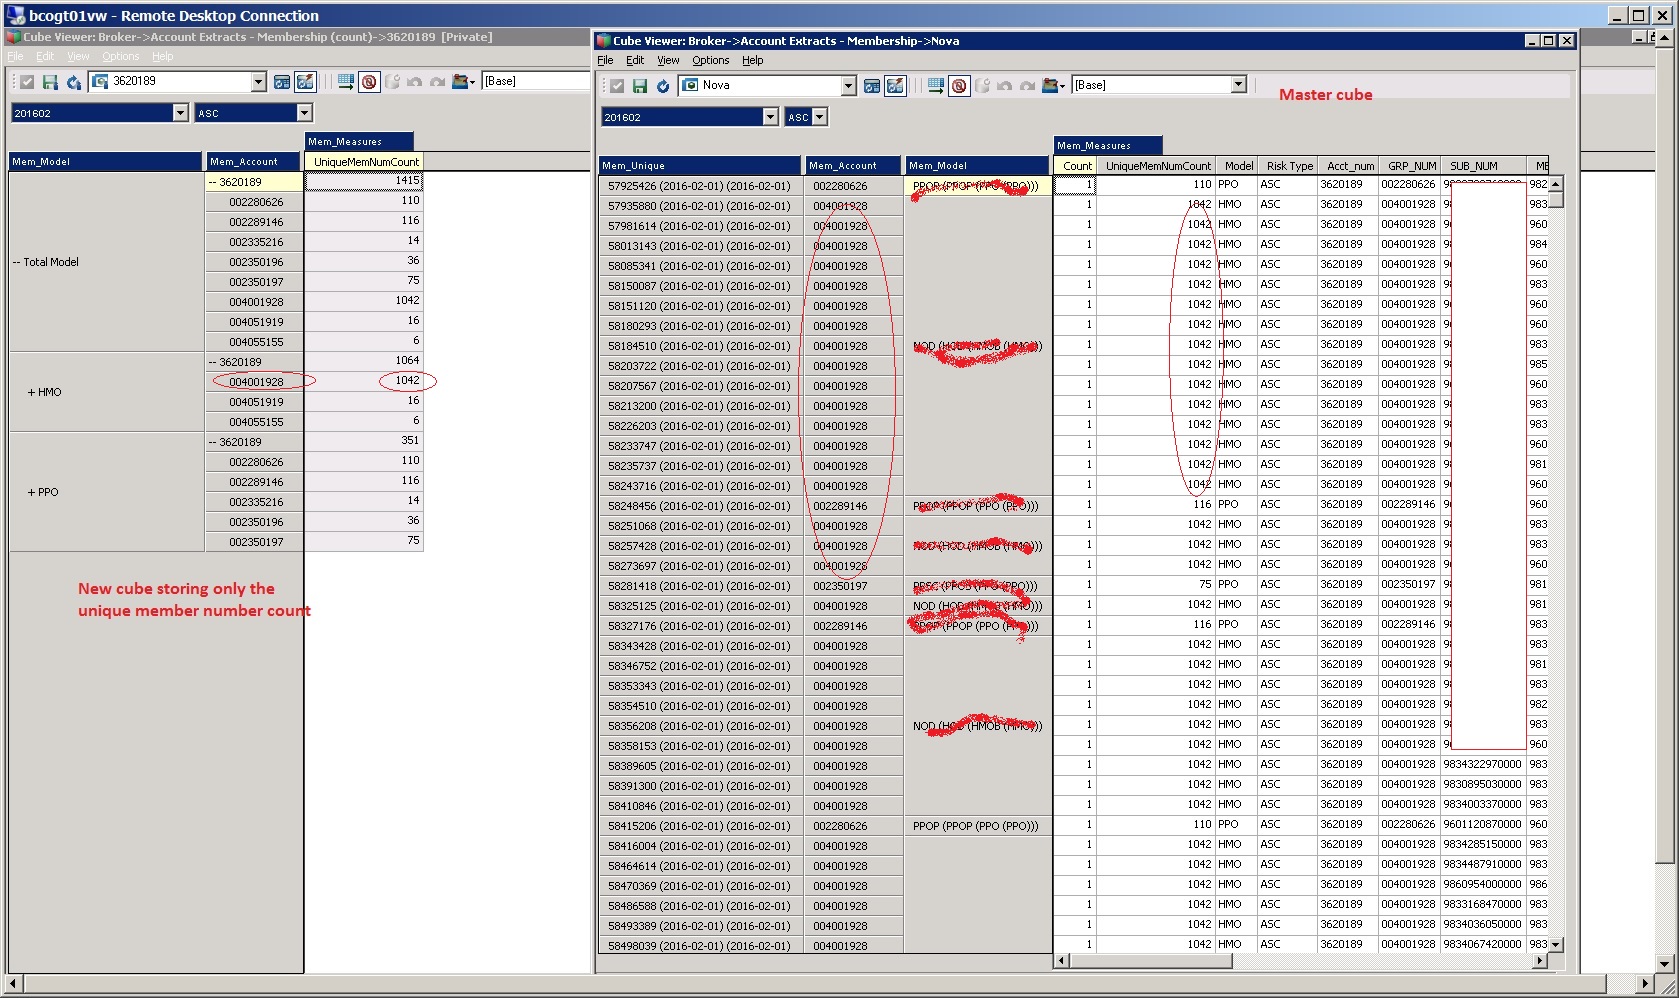Click Recalculate icon in the 3620189 viewer
The width and height of the screenshot is (1679, 998).
coord(73,82)
